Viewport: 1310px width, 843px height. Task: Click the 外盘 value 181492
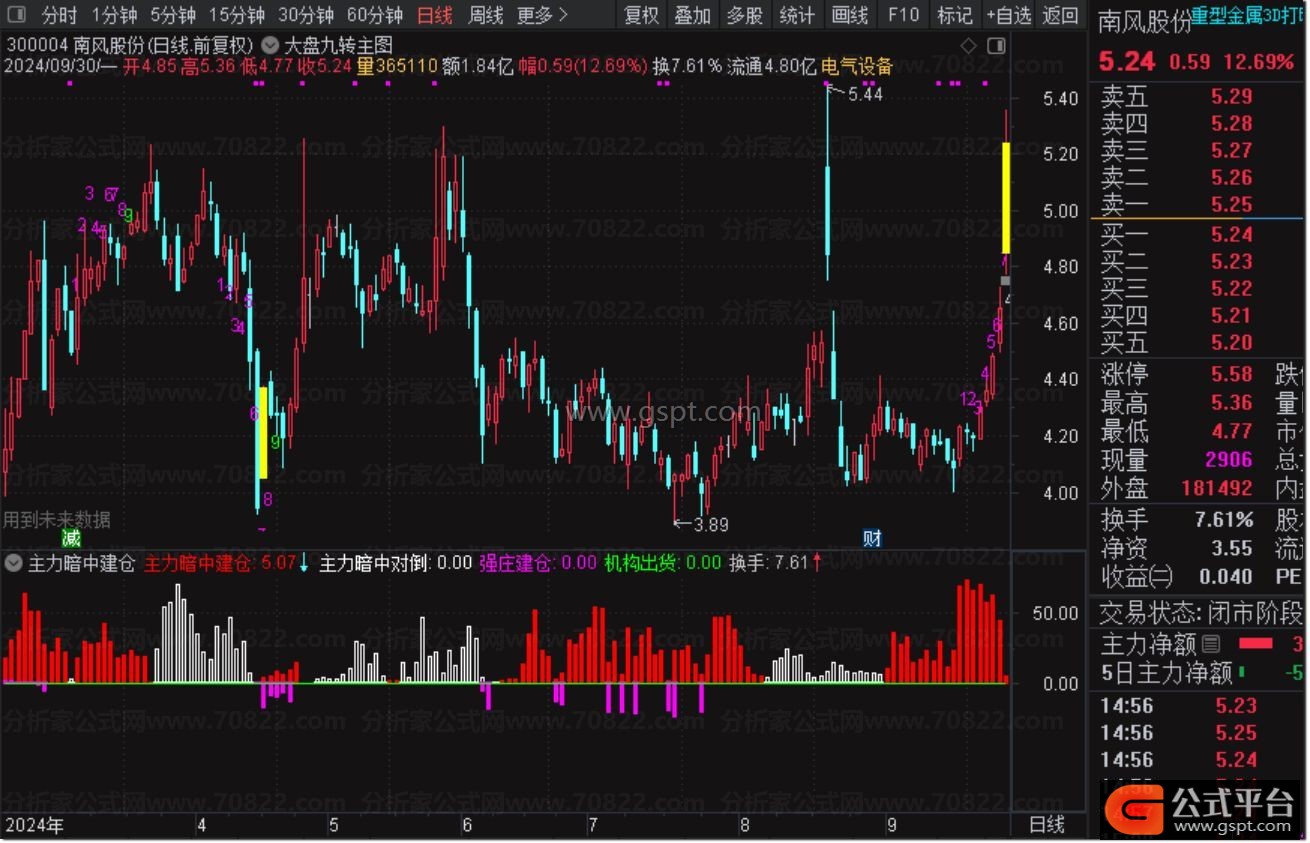pyautogui.click(x=1216, y=489)
